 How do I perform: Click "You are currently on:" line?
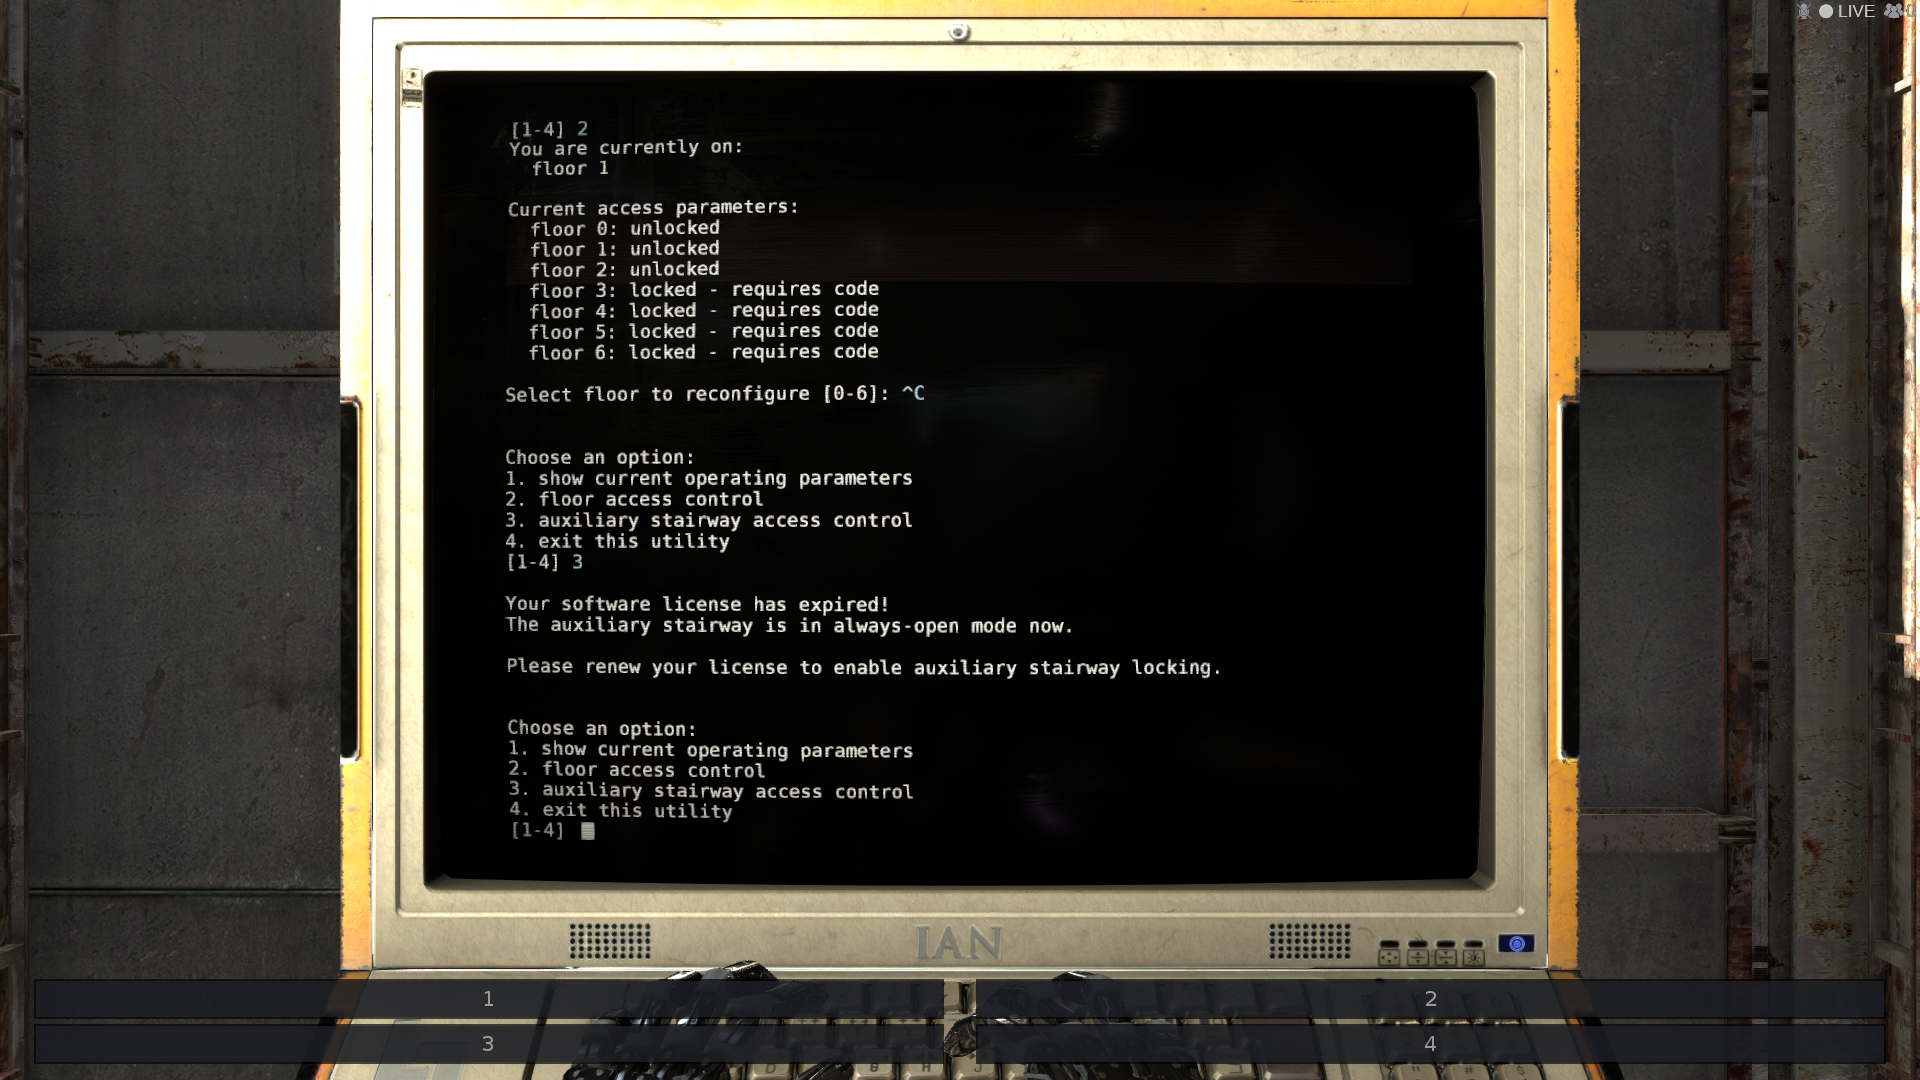pos(626,148)
